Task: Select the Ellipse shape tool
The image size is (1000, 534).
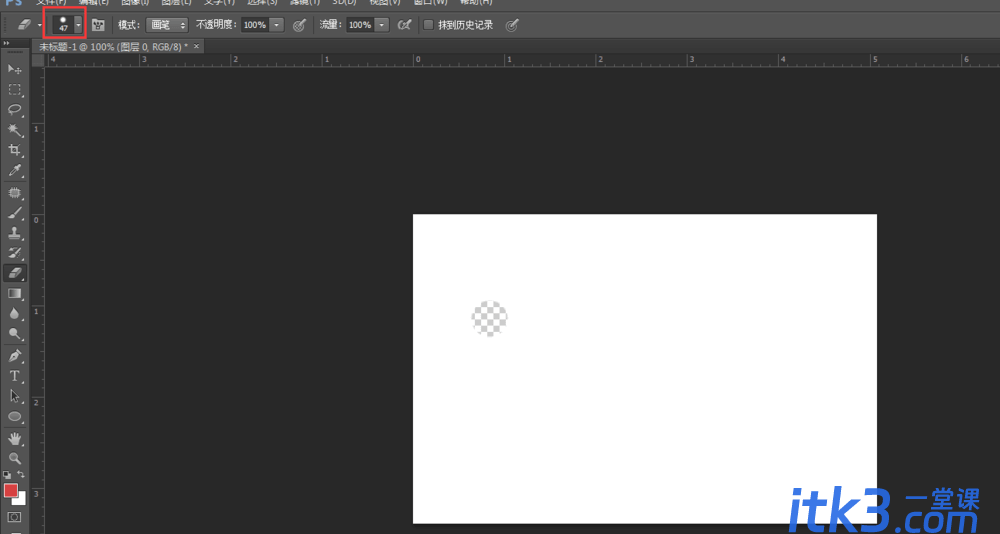Action: click(x=15, y=417)
